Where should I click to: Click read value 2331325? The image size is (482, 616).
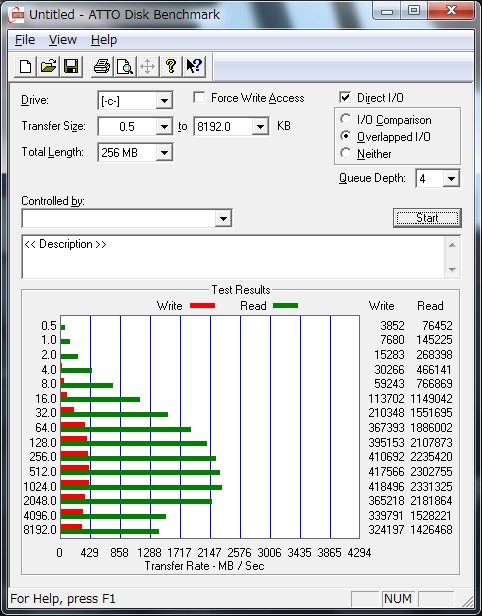pyautogui.click(x=431, y=486)
